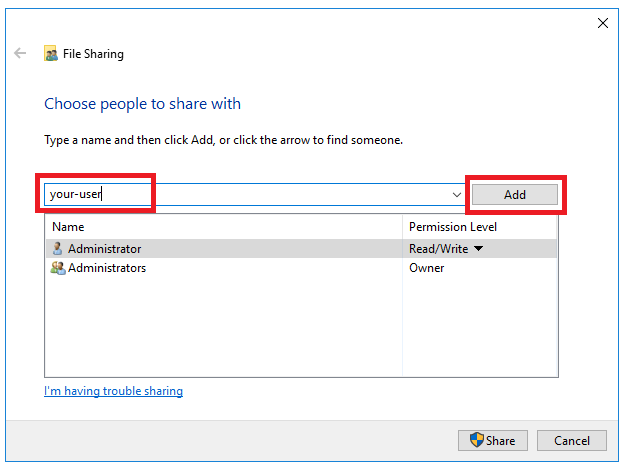Expand the user name combo box arrow
Viewport: 627px width, 469px height.
click(457, 195)
